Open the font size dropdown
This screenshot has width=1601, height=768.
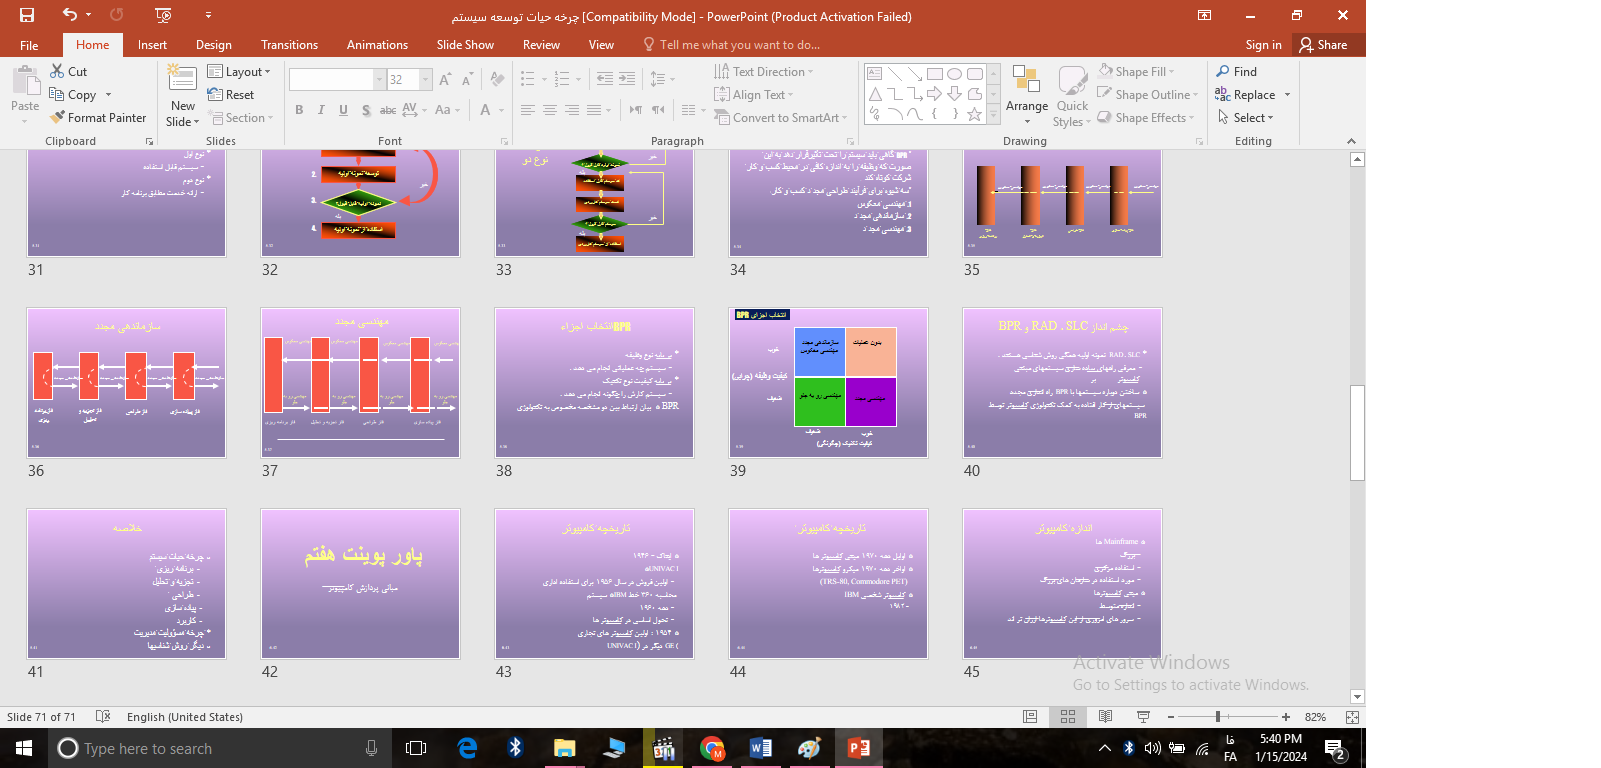[426, 80]
